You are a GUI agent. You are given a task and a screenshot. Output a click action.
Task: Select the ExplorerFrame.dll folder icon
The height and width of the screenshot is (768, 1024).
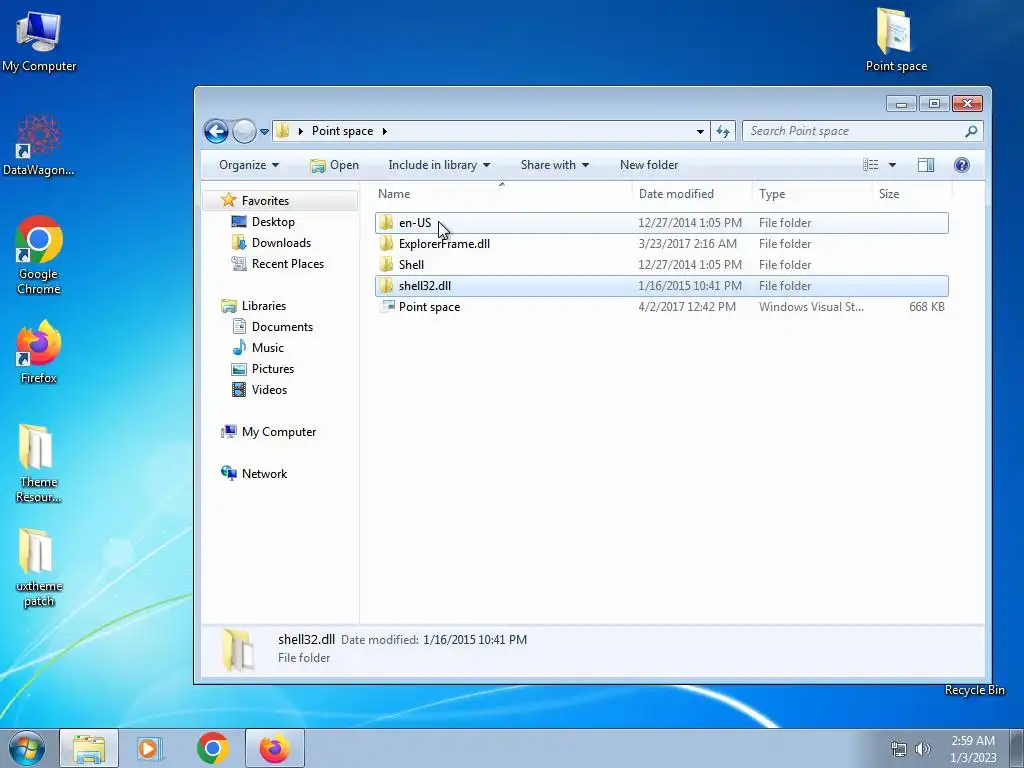point(386,244)
